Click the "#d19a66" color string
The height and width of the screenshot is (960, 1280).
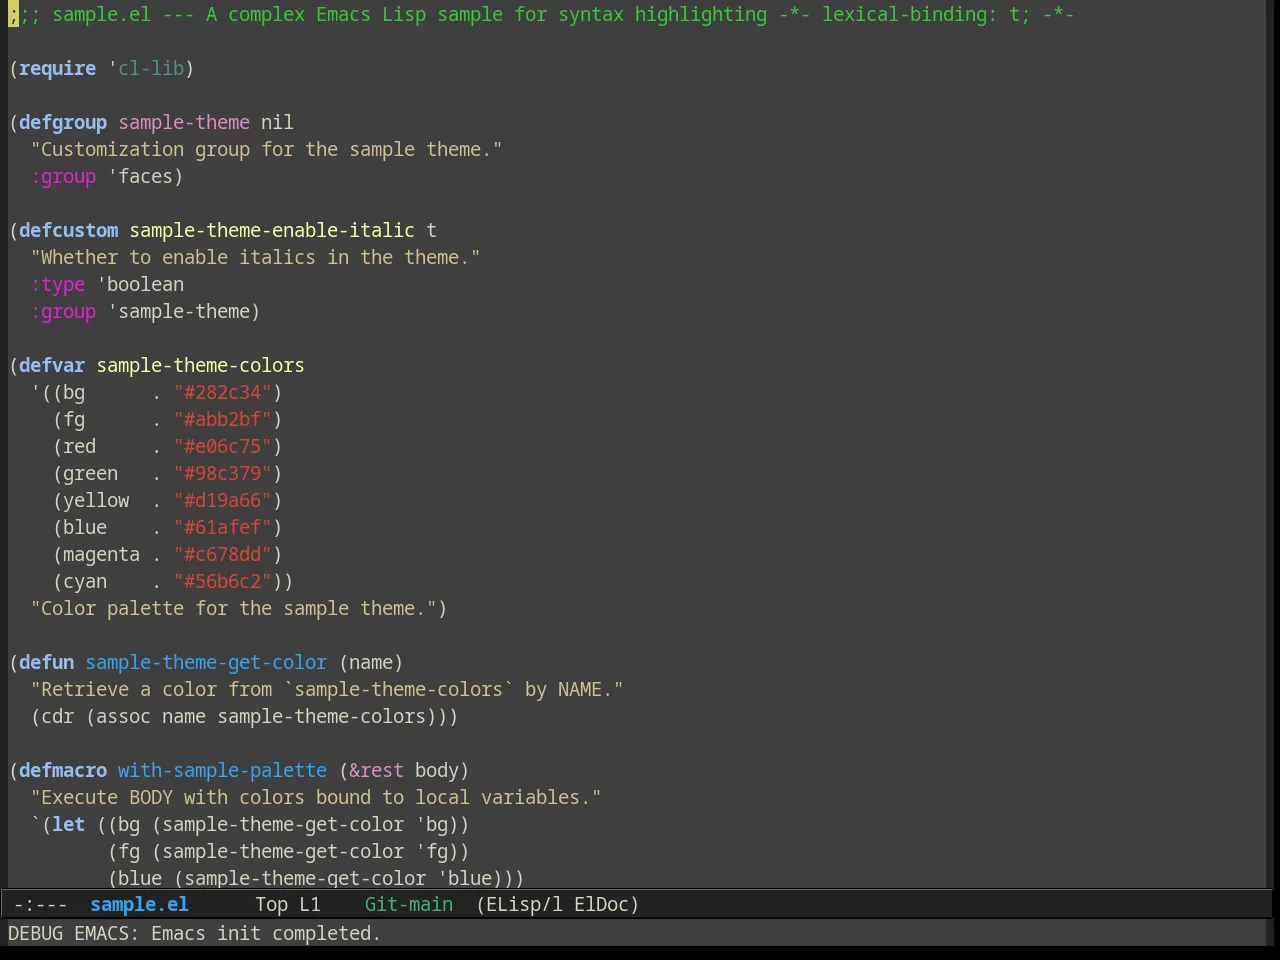(222, 500)
